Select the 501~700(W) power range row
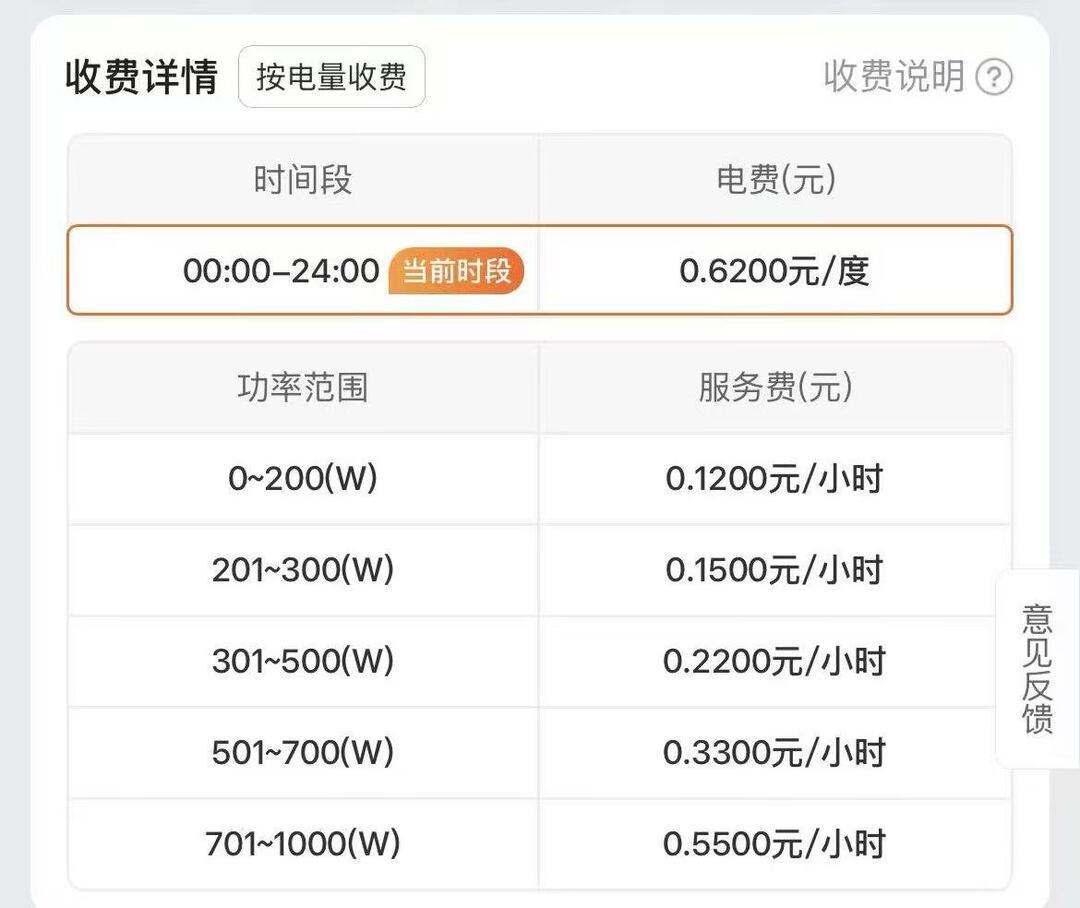This screenshot has height=908, width=1080. pos(303,753)
